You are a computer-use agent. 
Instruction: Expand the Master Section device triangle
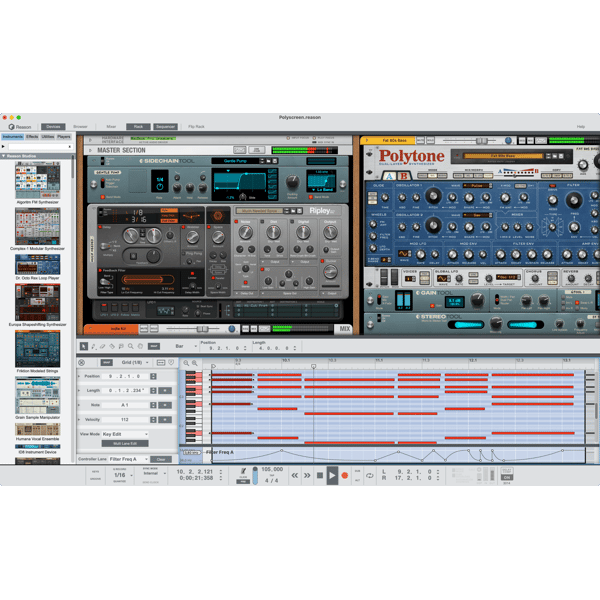(x=91, y=150)
